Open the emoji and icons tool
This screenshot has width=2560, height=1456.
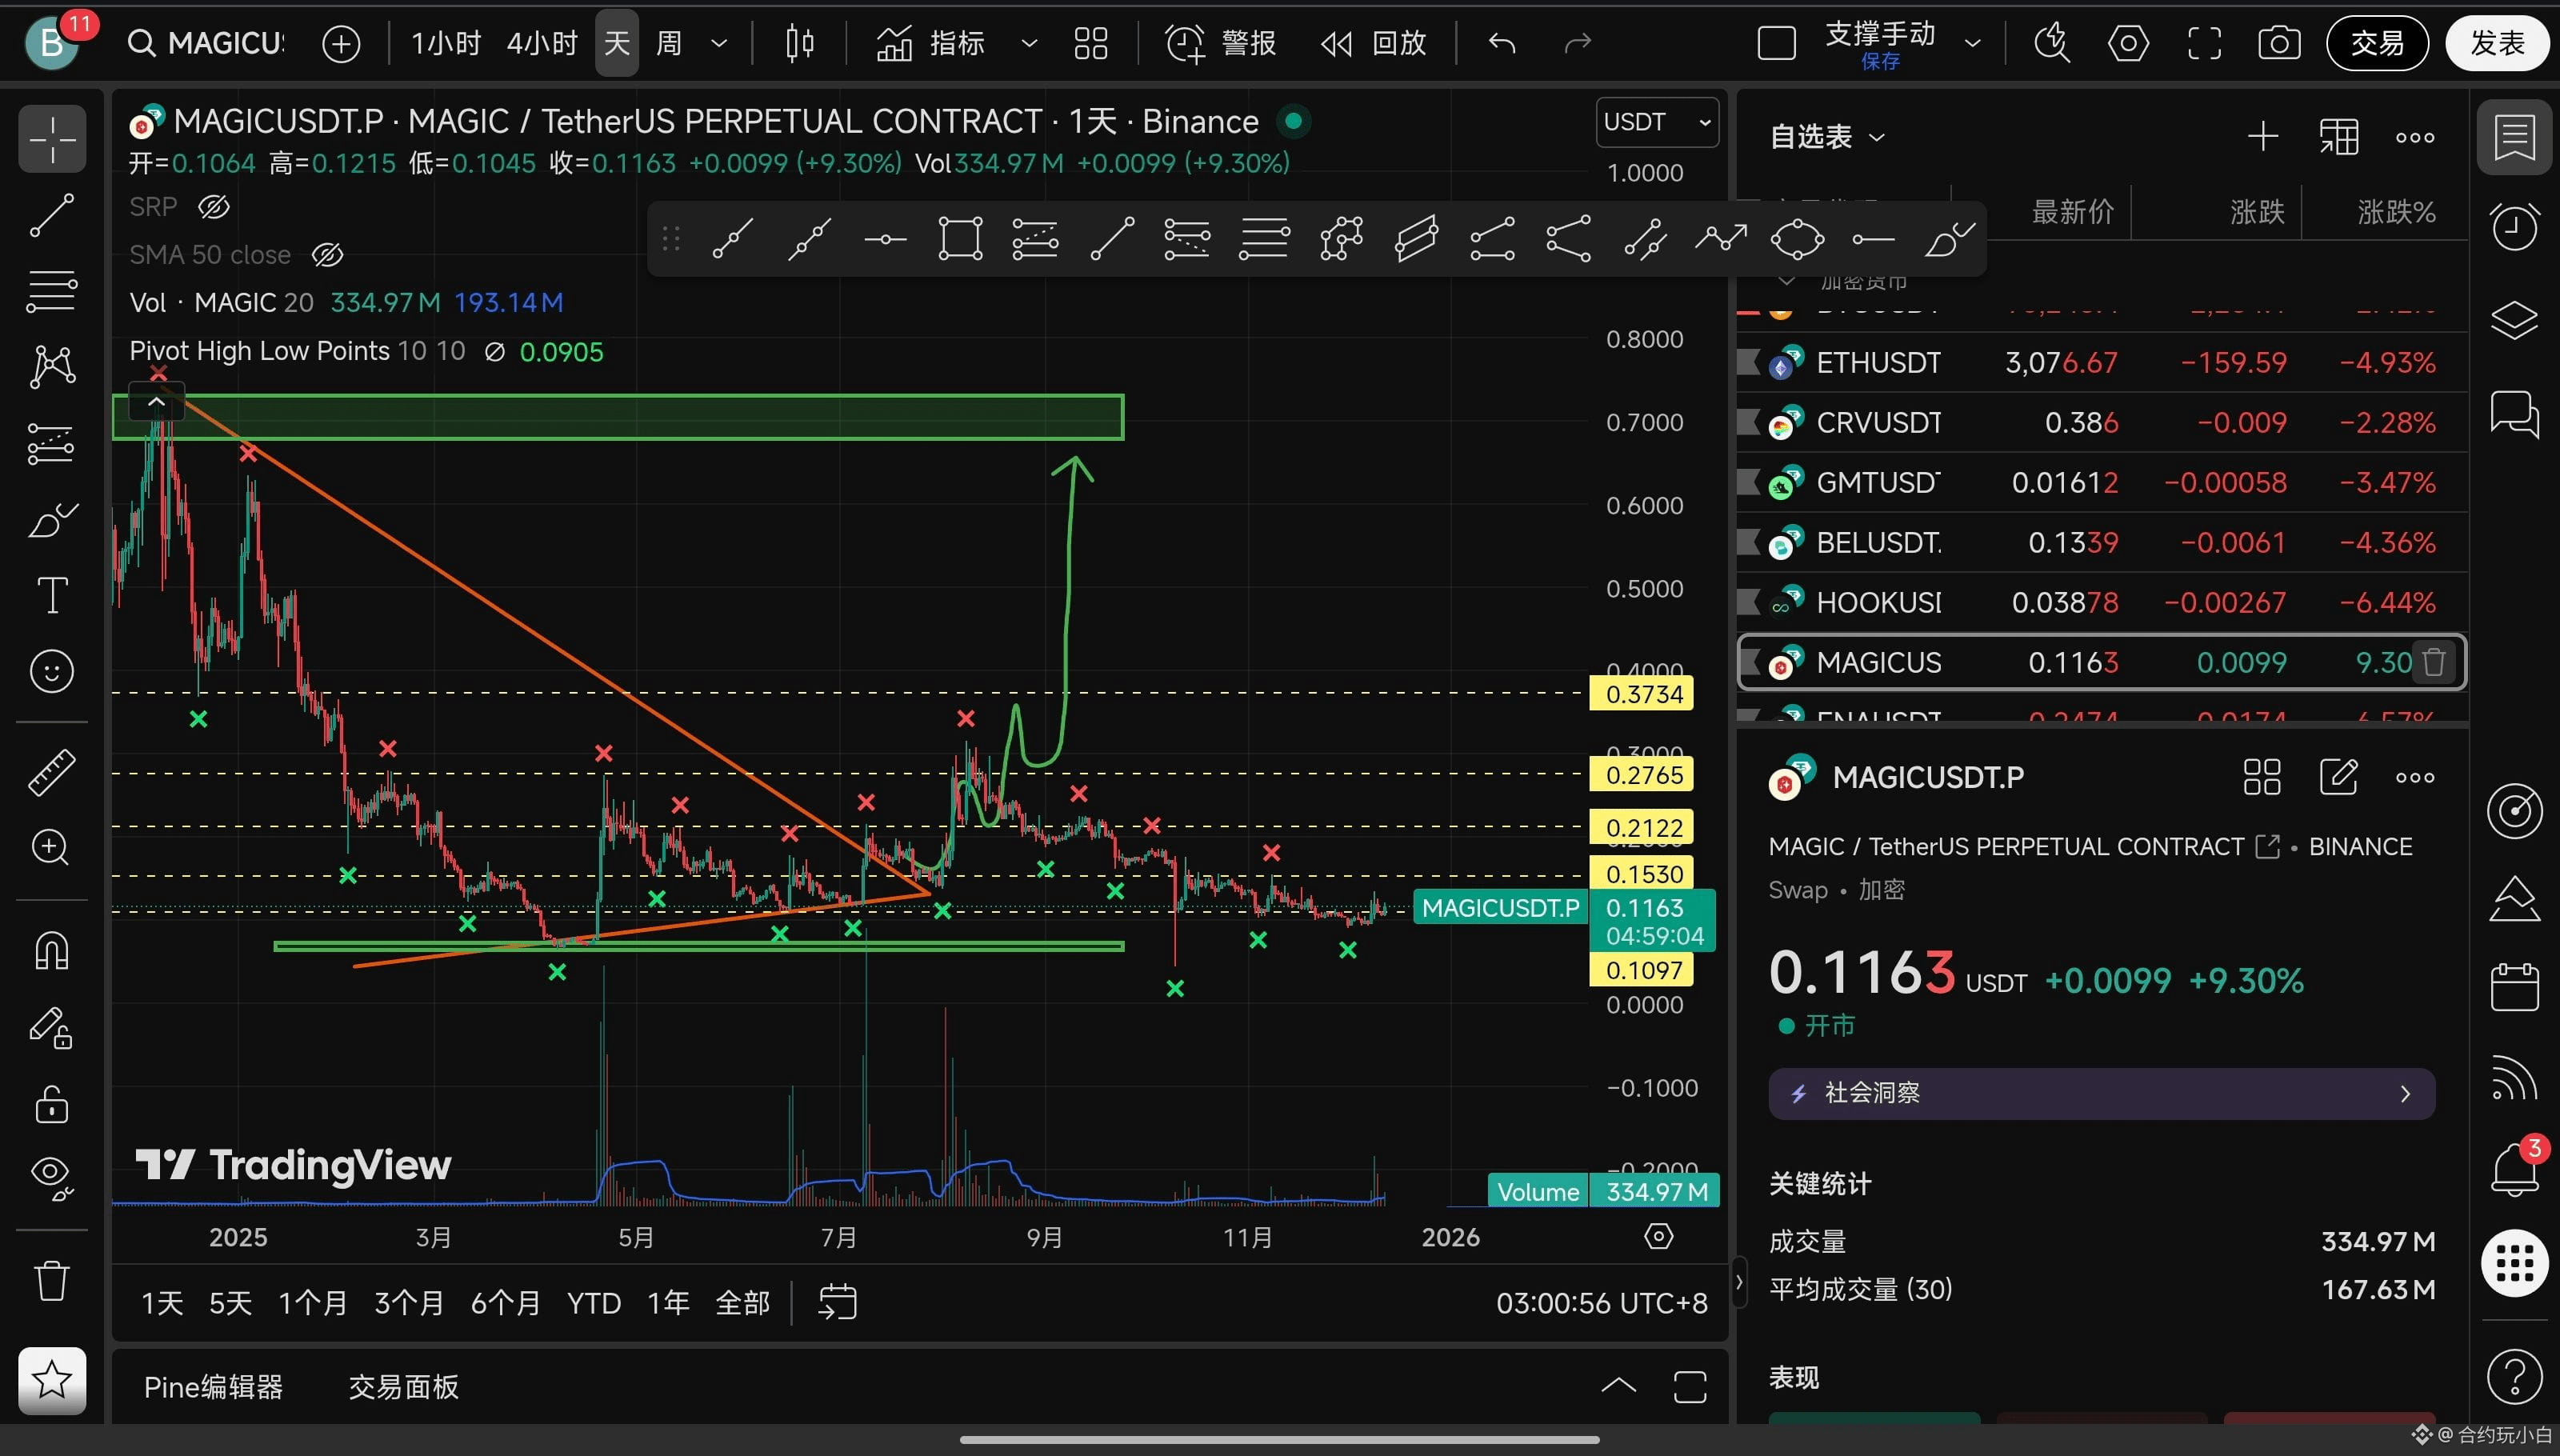(52, 671)
